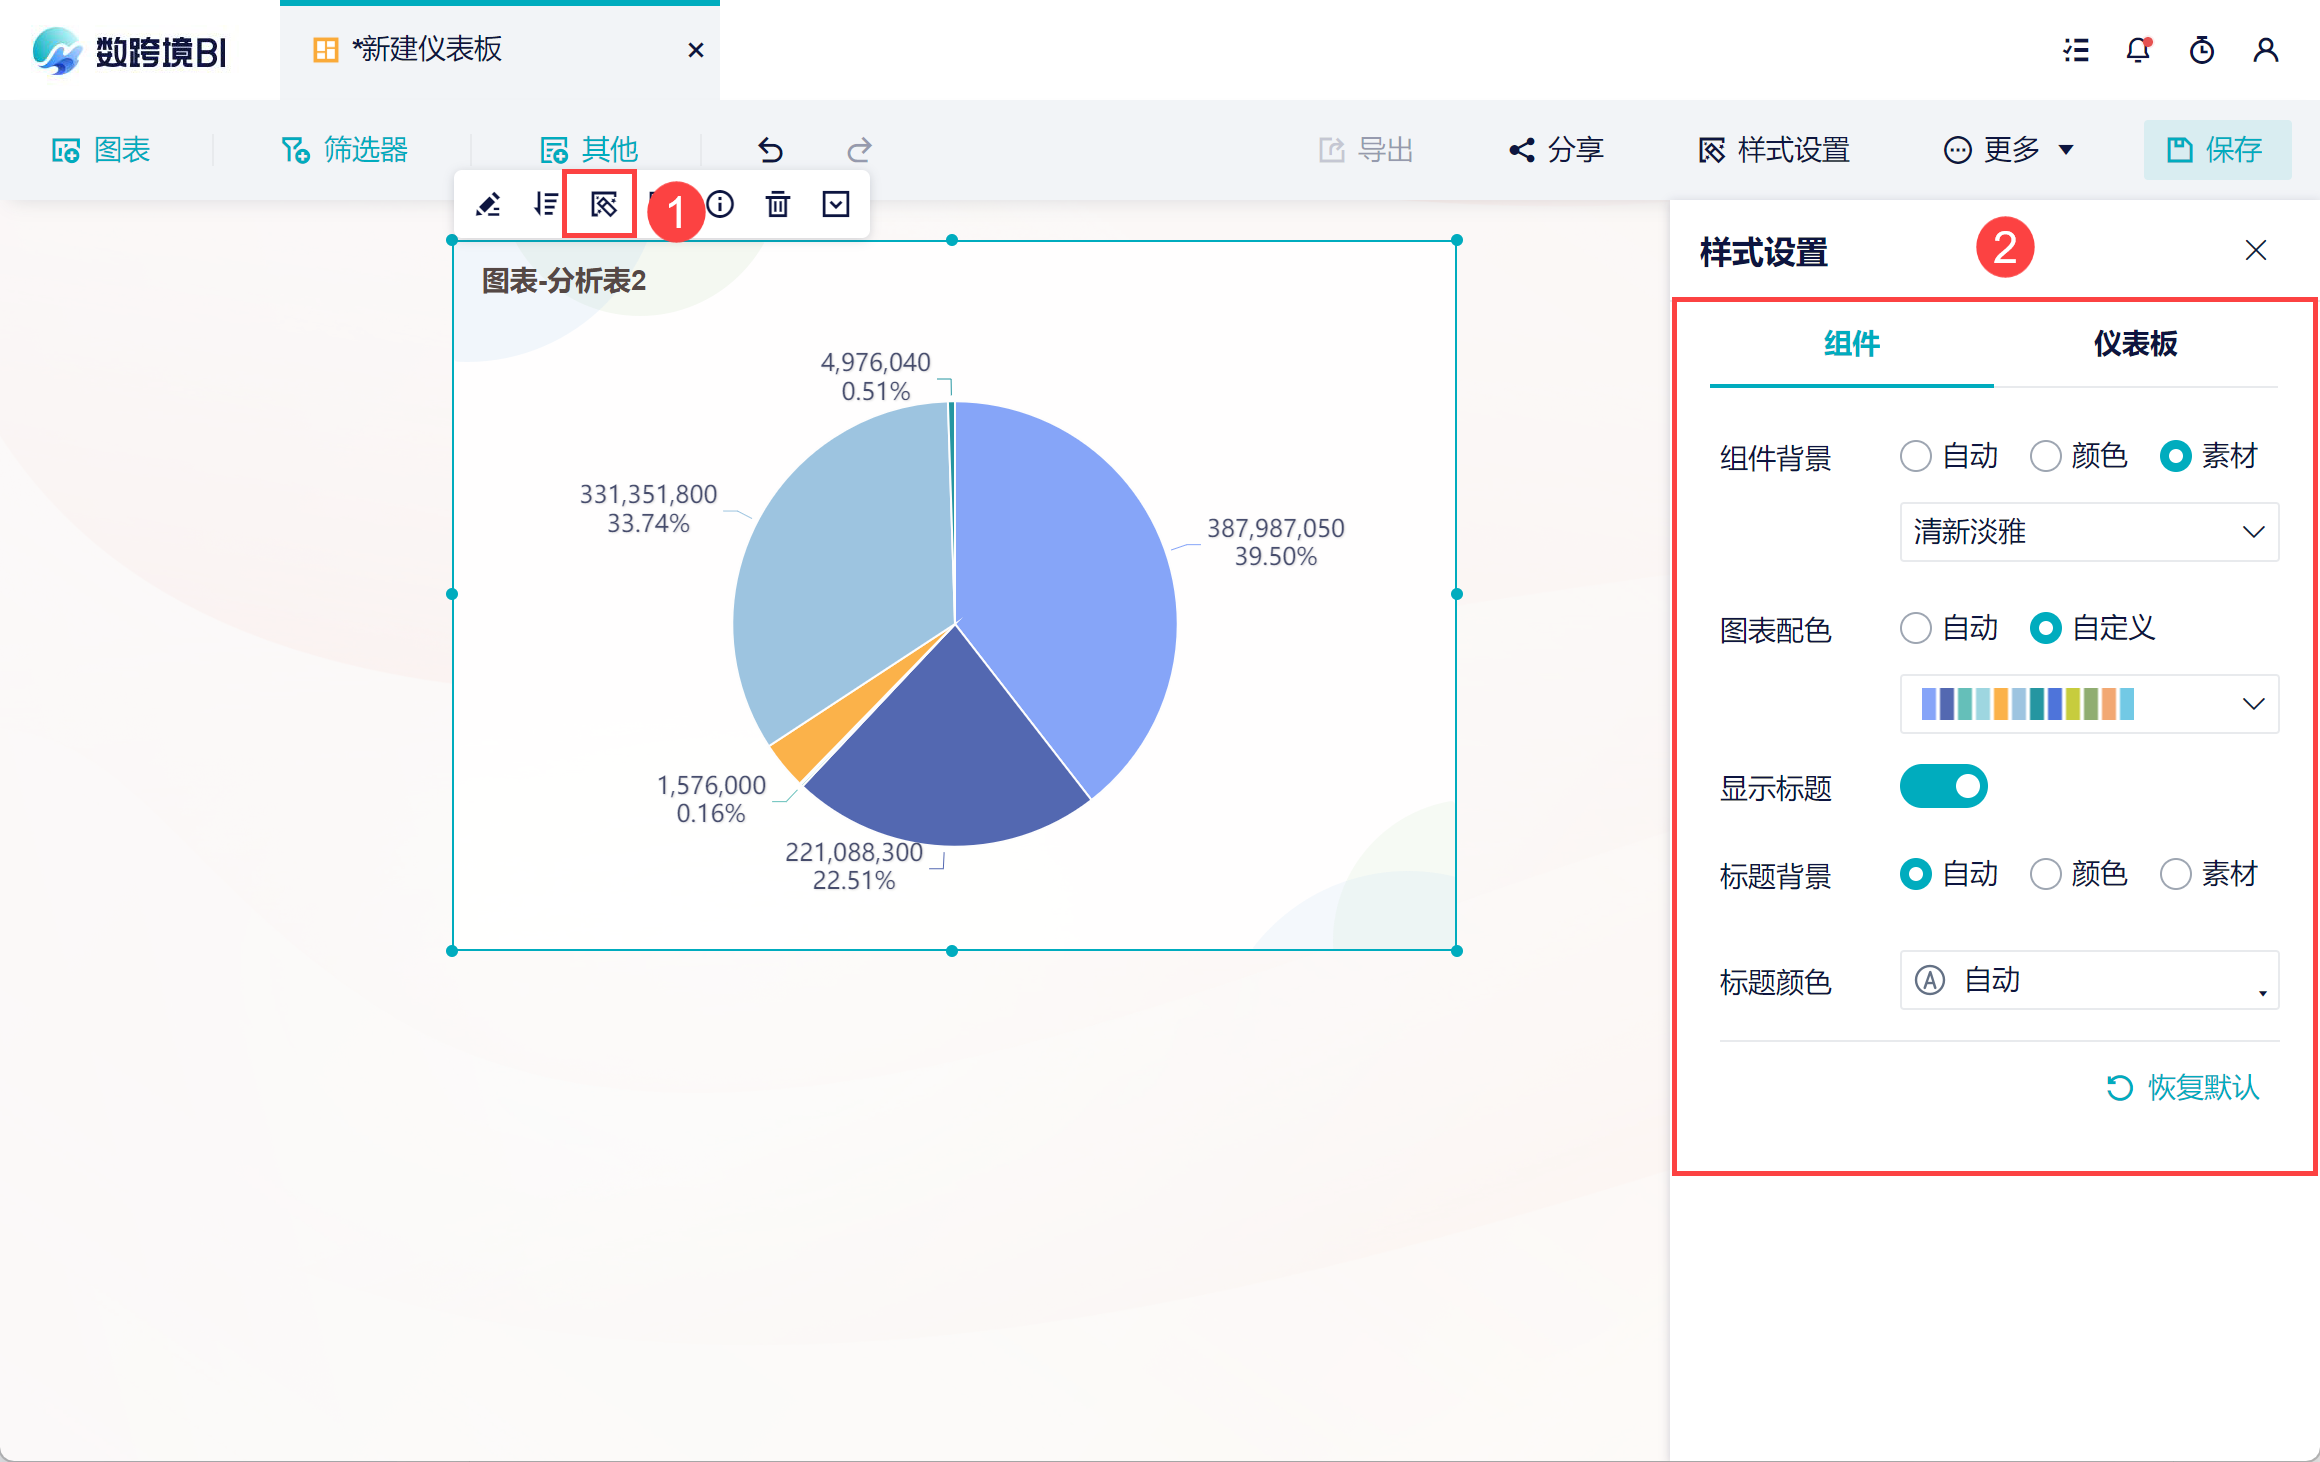
Task: Open component style settings icon on chart toolbar
Action: [x=603, y=205]
